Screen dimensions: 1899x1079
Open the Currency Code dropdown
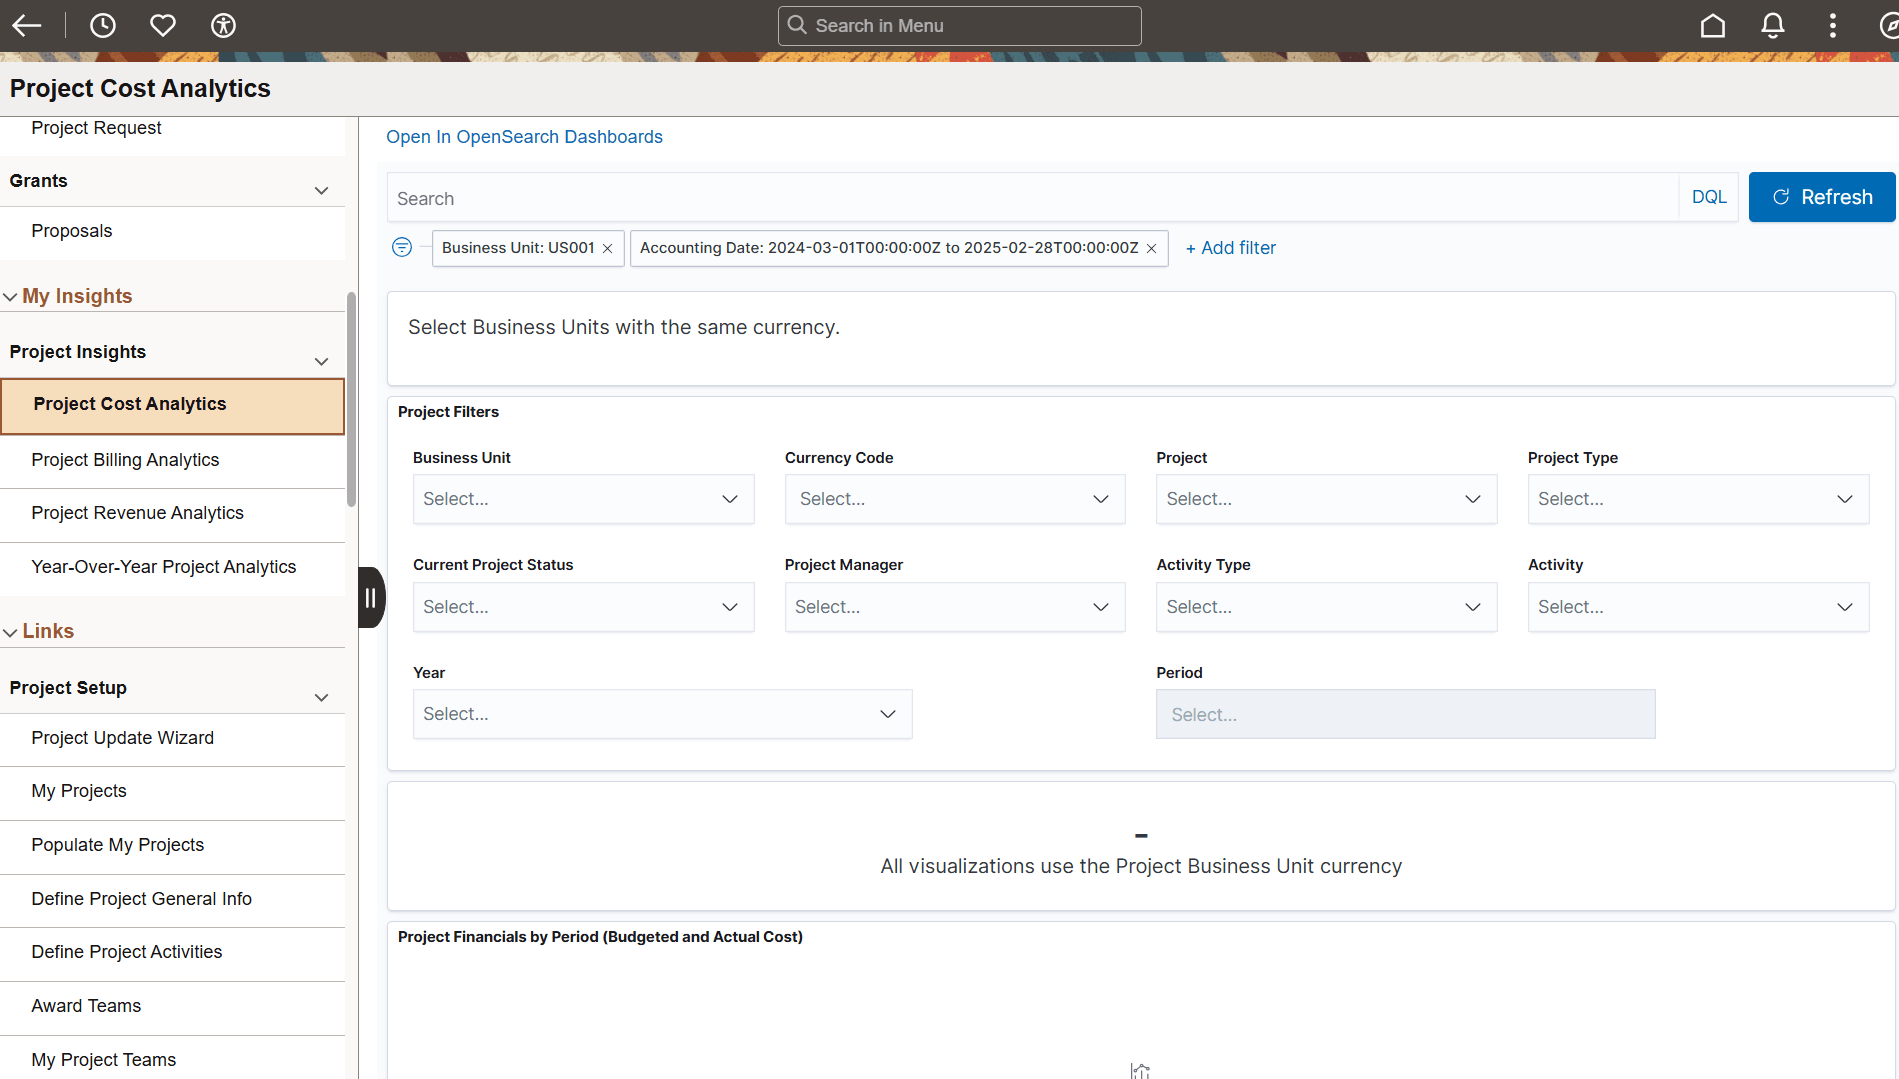point(954,498)
